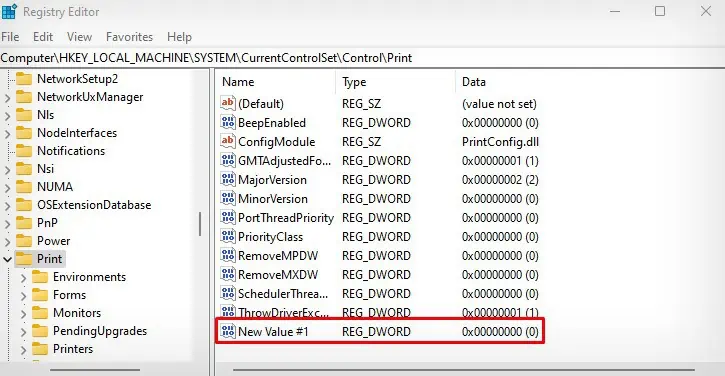Click the Environments folder icon
Image resolution: width=725 pixels, height=376 pixels.
point(40,277)
